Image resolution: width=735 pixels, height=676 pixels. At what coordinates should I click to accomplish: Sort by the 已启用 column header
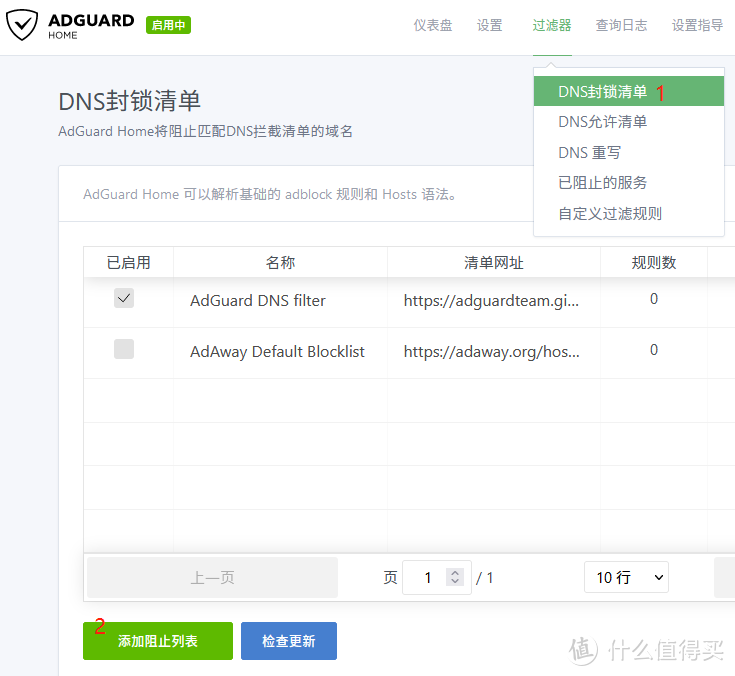point(128,263)
